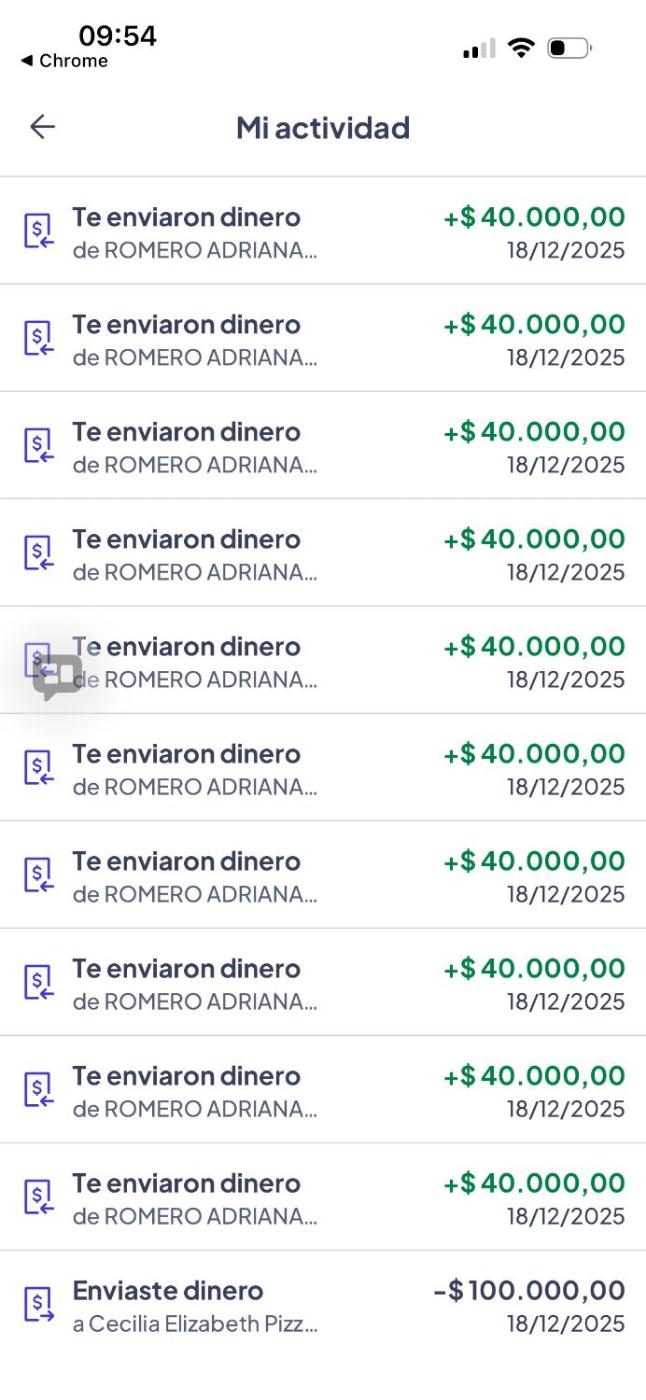Tap recipient "a Cecilia Elizabeth Pizz..."
646x1400 pixels.
tap(195, 1324)
